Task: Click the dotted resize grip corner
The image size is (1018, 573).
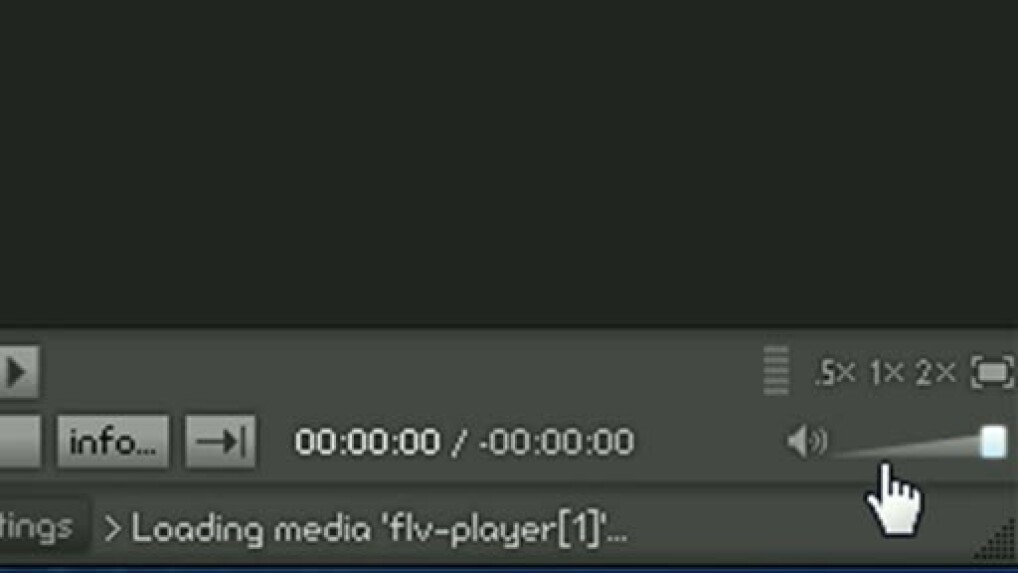Action: [997, 541]
